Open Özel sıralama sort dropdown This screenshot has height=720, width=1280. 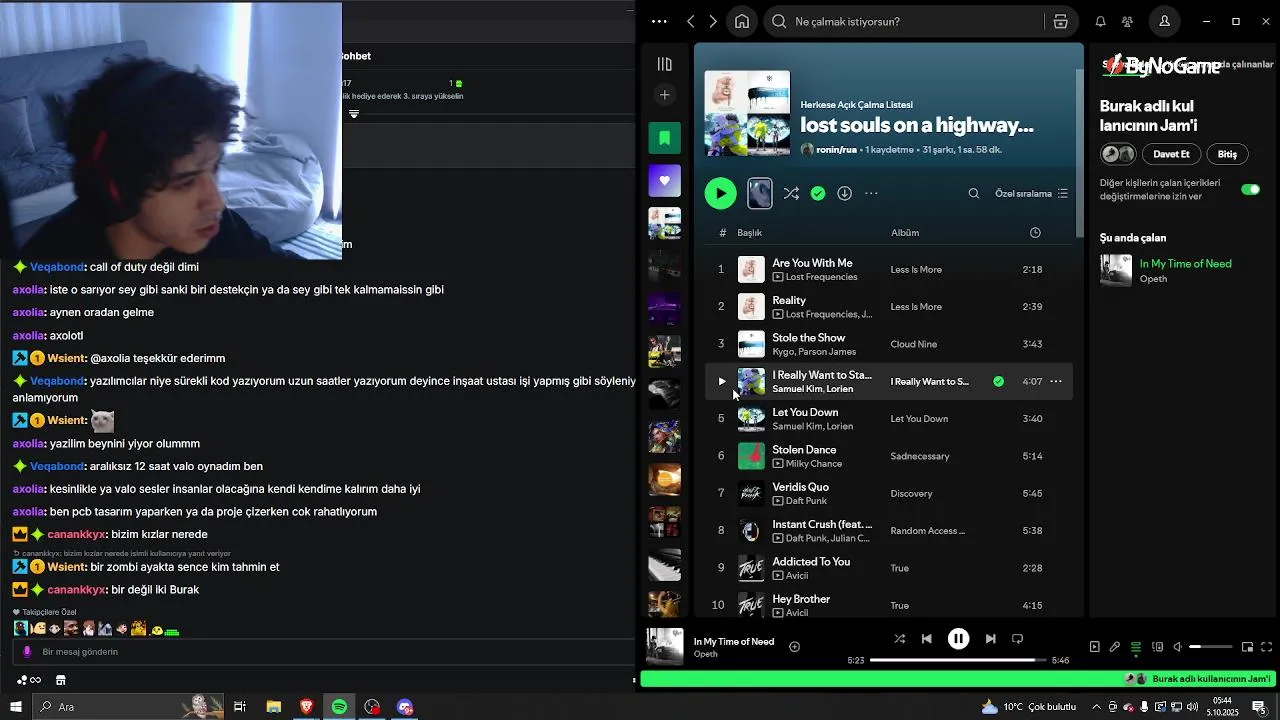(1031, 193)
